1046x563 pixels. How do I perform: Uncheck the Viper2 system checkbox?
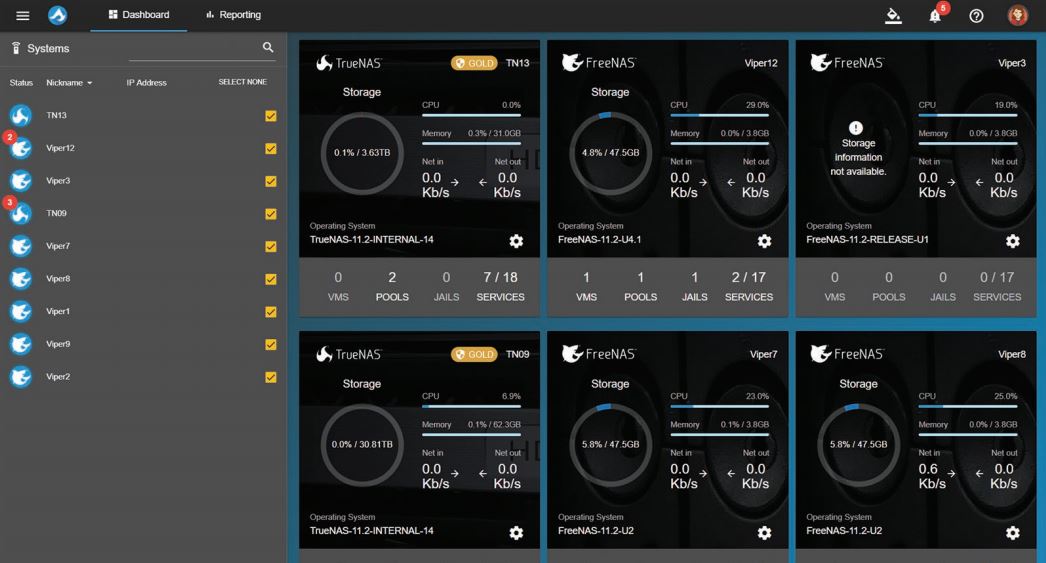click(271, 378)
